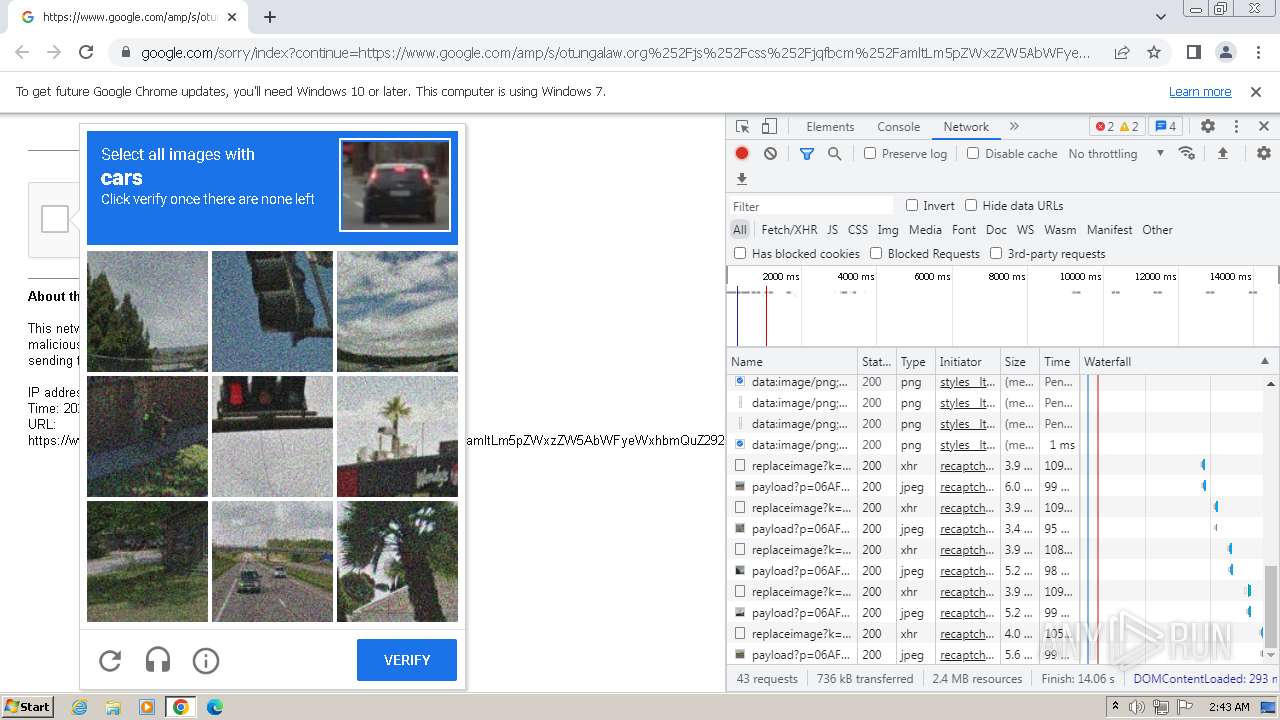Dismiss the Chrome update infobar

coord(1256,91)
